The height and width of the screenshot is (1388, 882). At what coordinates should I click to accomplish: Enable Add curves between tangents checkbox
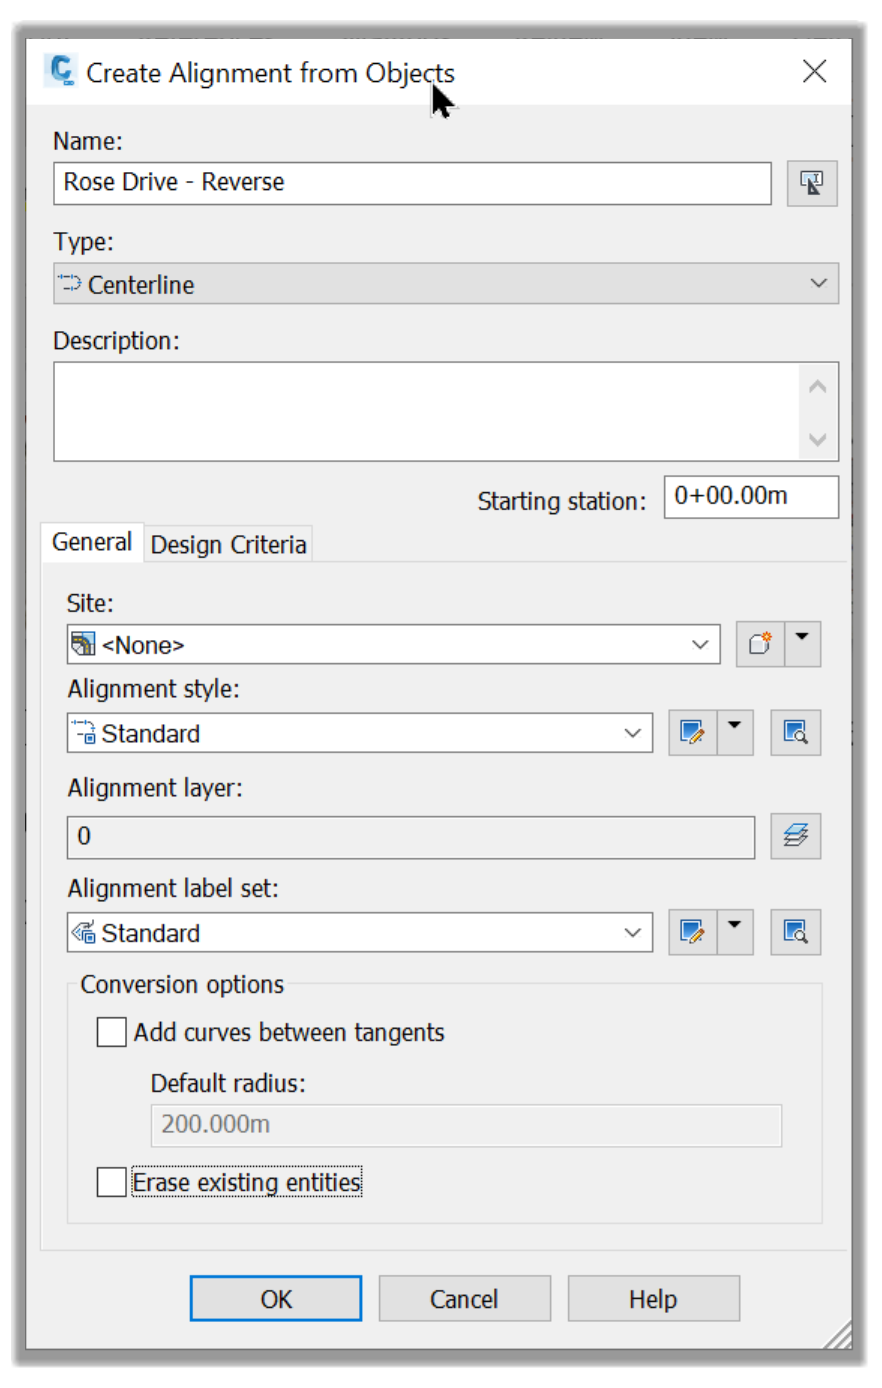(112, 1032)
